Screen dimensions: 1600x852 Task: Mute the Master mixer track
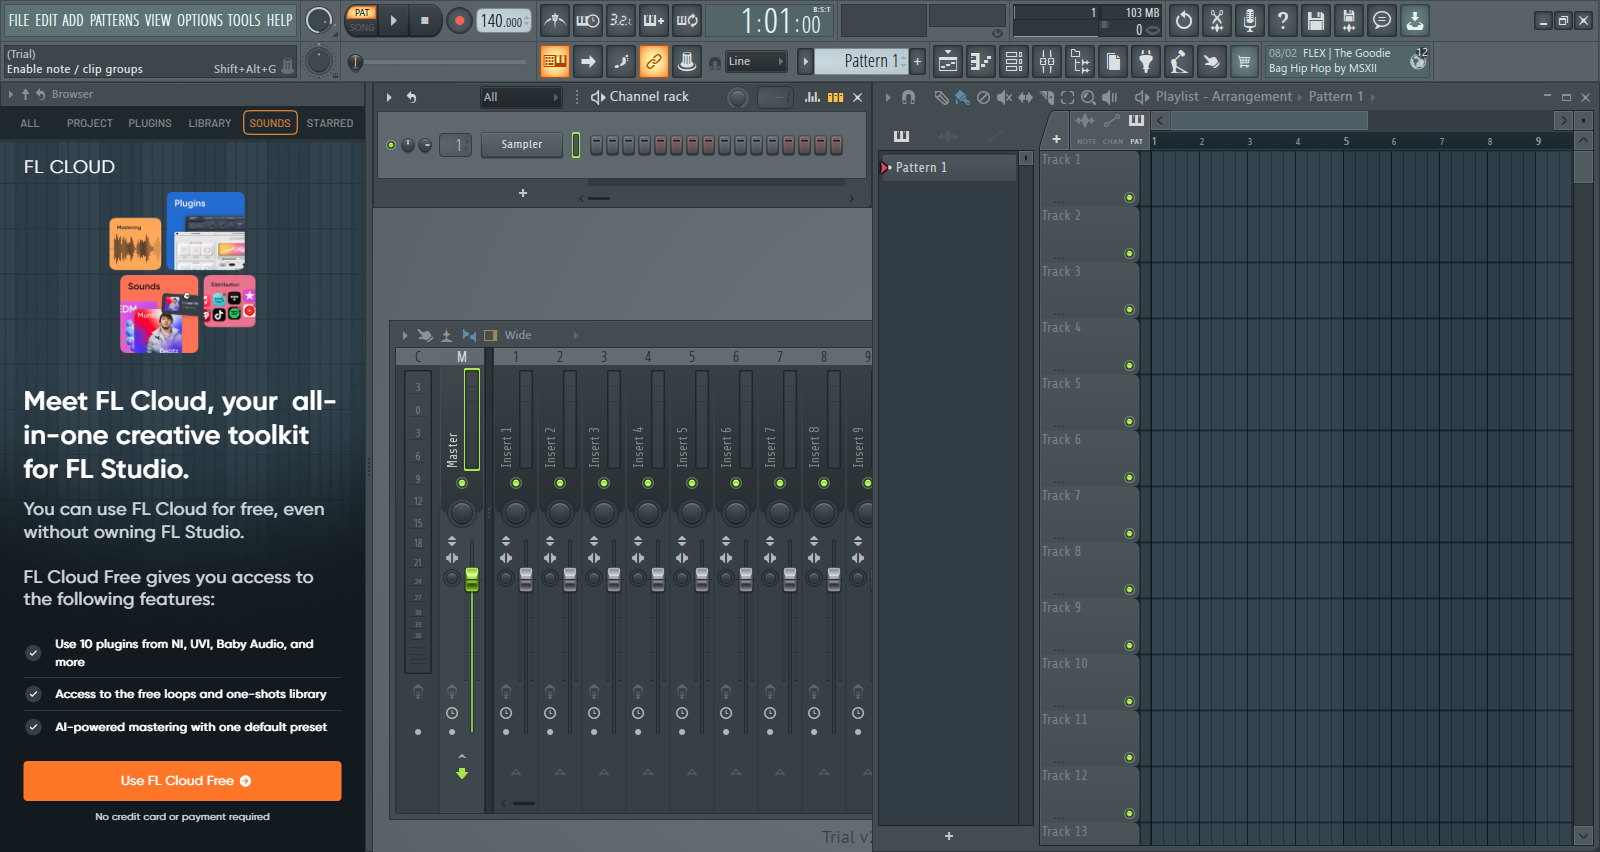462,483
